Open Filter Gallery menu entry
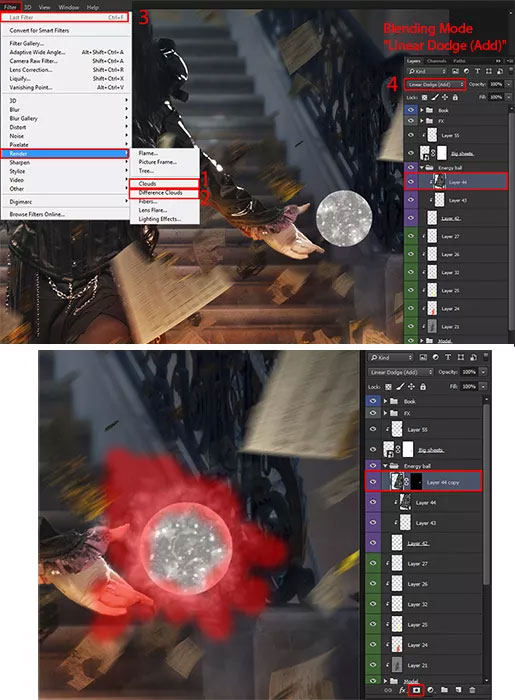The image size is (515, 700). [x=27, y=43]
